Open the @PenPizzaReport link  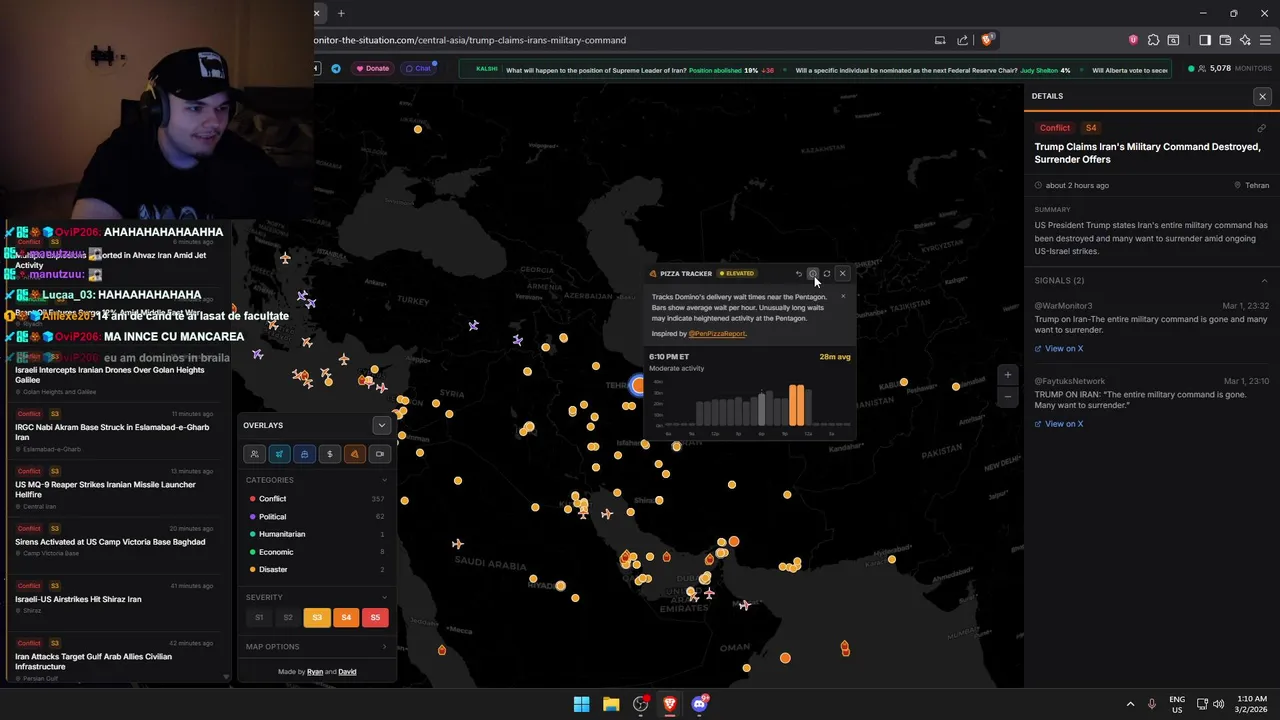[x=717, y=333]
